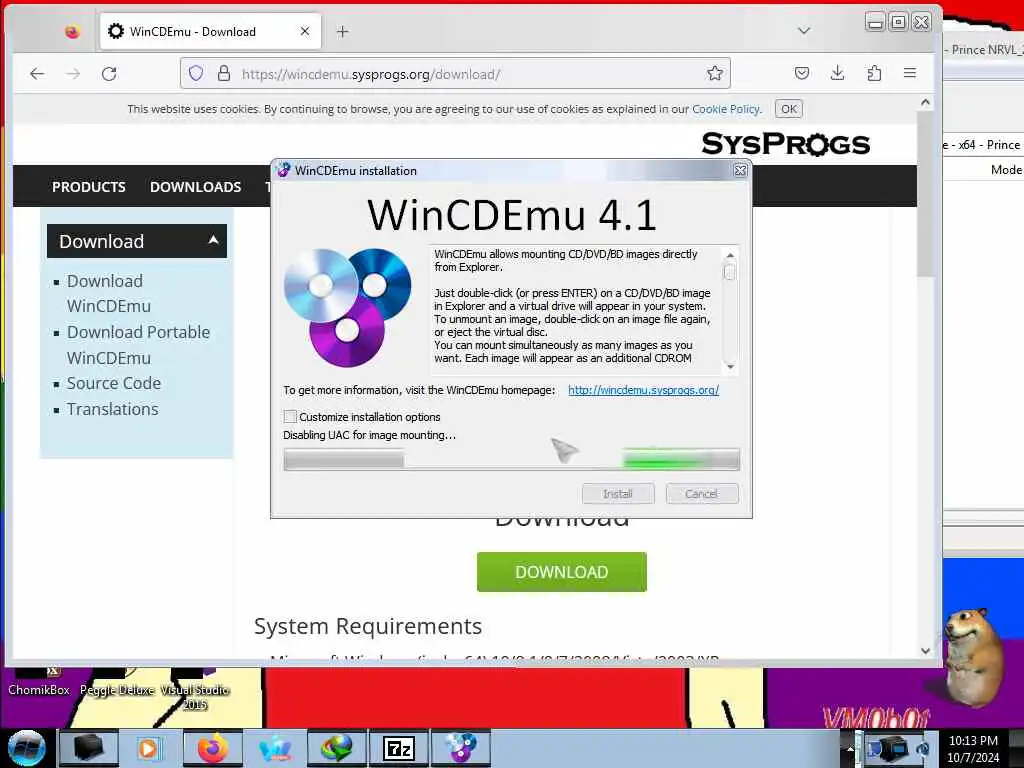Save page to Pocket icon
This screenshot has width=1024, height=768.
[802, 73]
